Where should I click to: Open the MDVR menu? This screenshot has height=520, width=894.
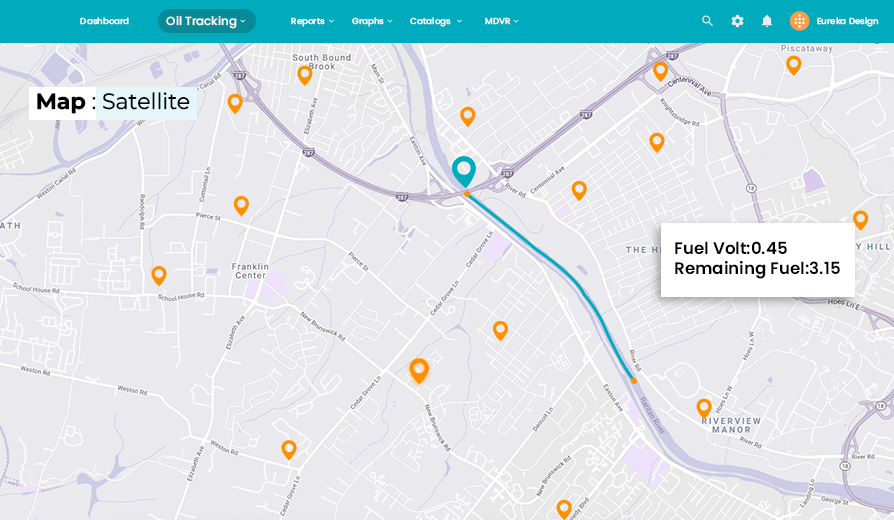[x=501, y=21]
